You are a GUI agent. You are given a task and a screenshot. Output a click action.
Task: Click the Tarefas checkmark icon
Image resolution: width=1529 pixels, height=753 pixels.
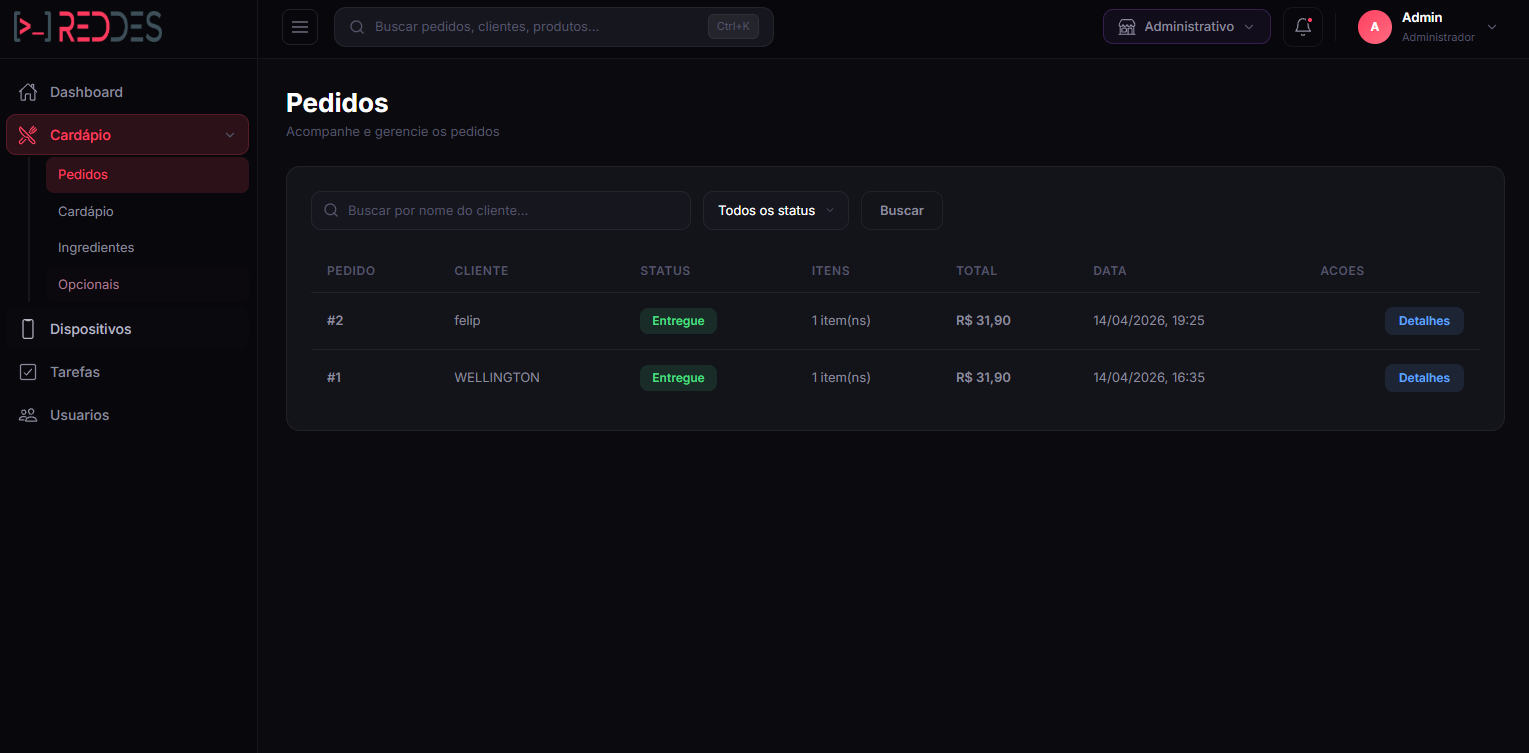pyautogui.click(x=28, y=372)
